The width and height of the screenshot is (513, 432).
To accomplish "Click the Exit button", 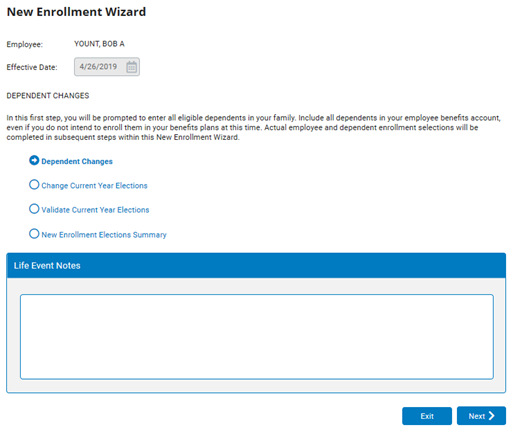I will point(427,416).
